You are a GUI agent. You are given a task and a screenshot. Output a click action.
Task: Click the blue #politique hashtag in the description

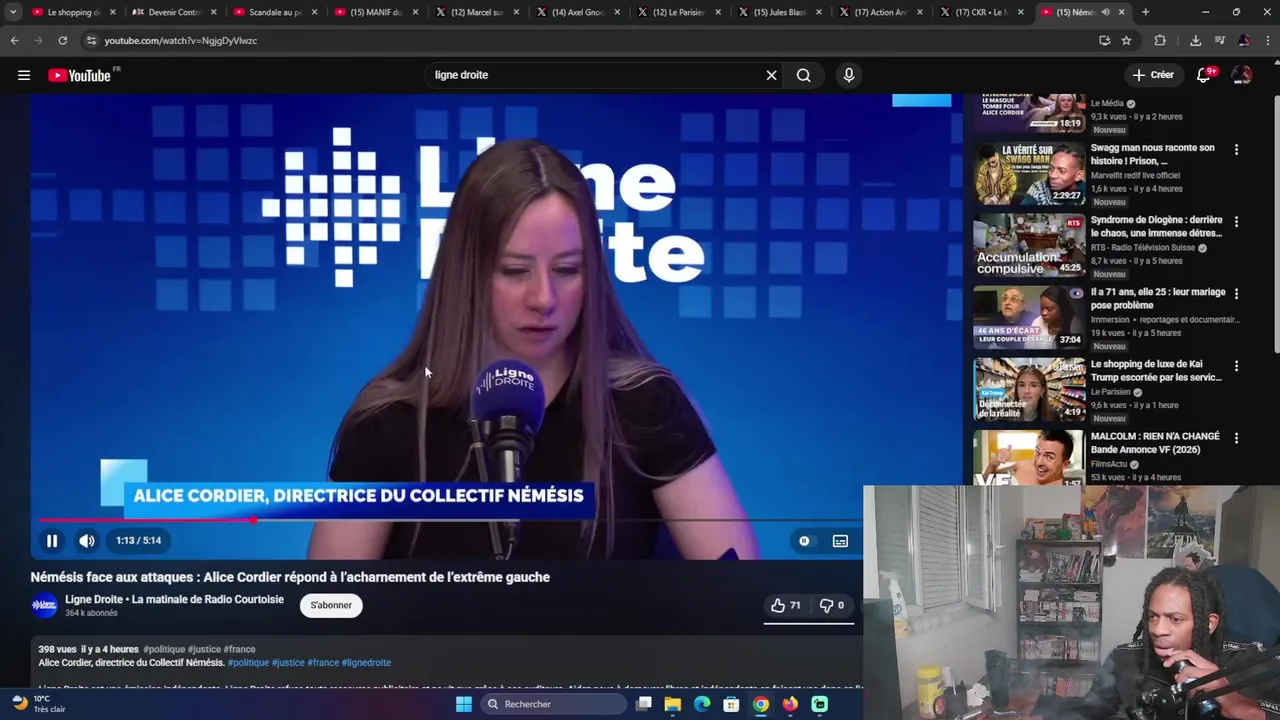[248, 663]
